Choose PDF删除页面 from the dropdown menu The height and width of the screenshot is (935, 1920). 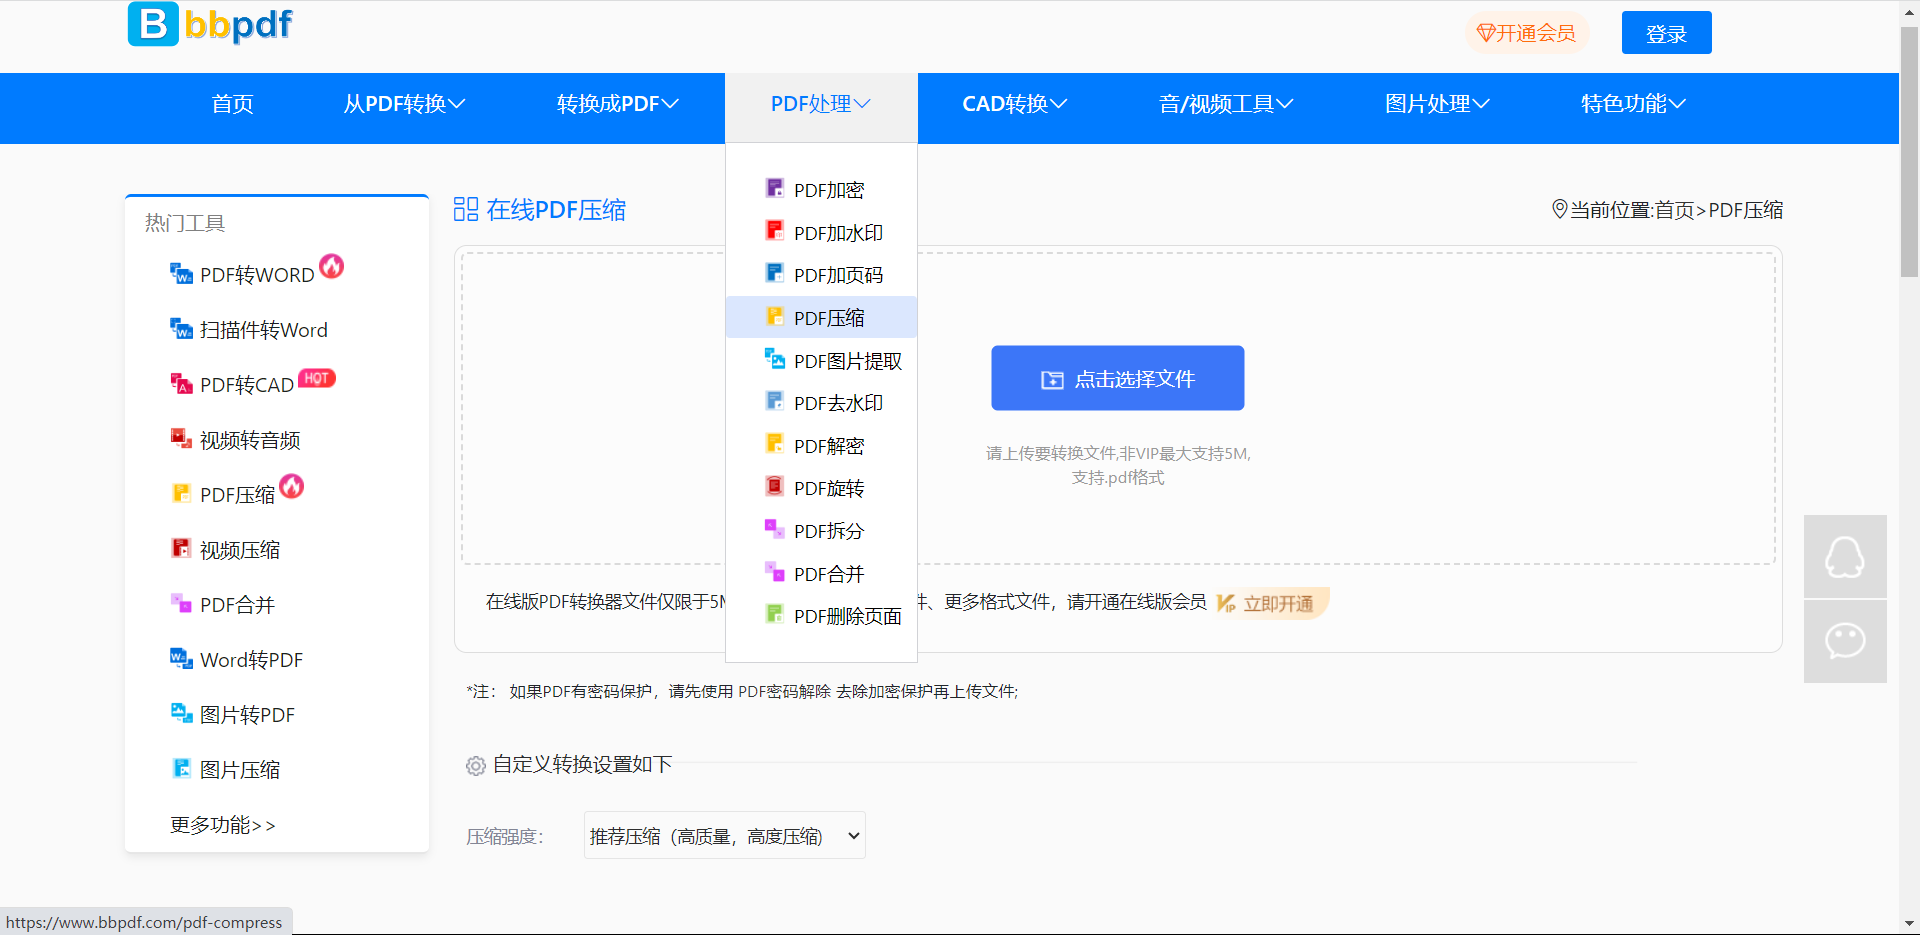coord(821,616)
